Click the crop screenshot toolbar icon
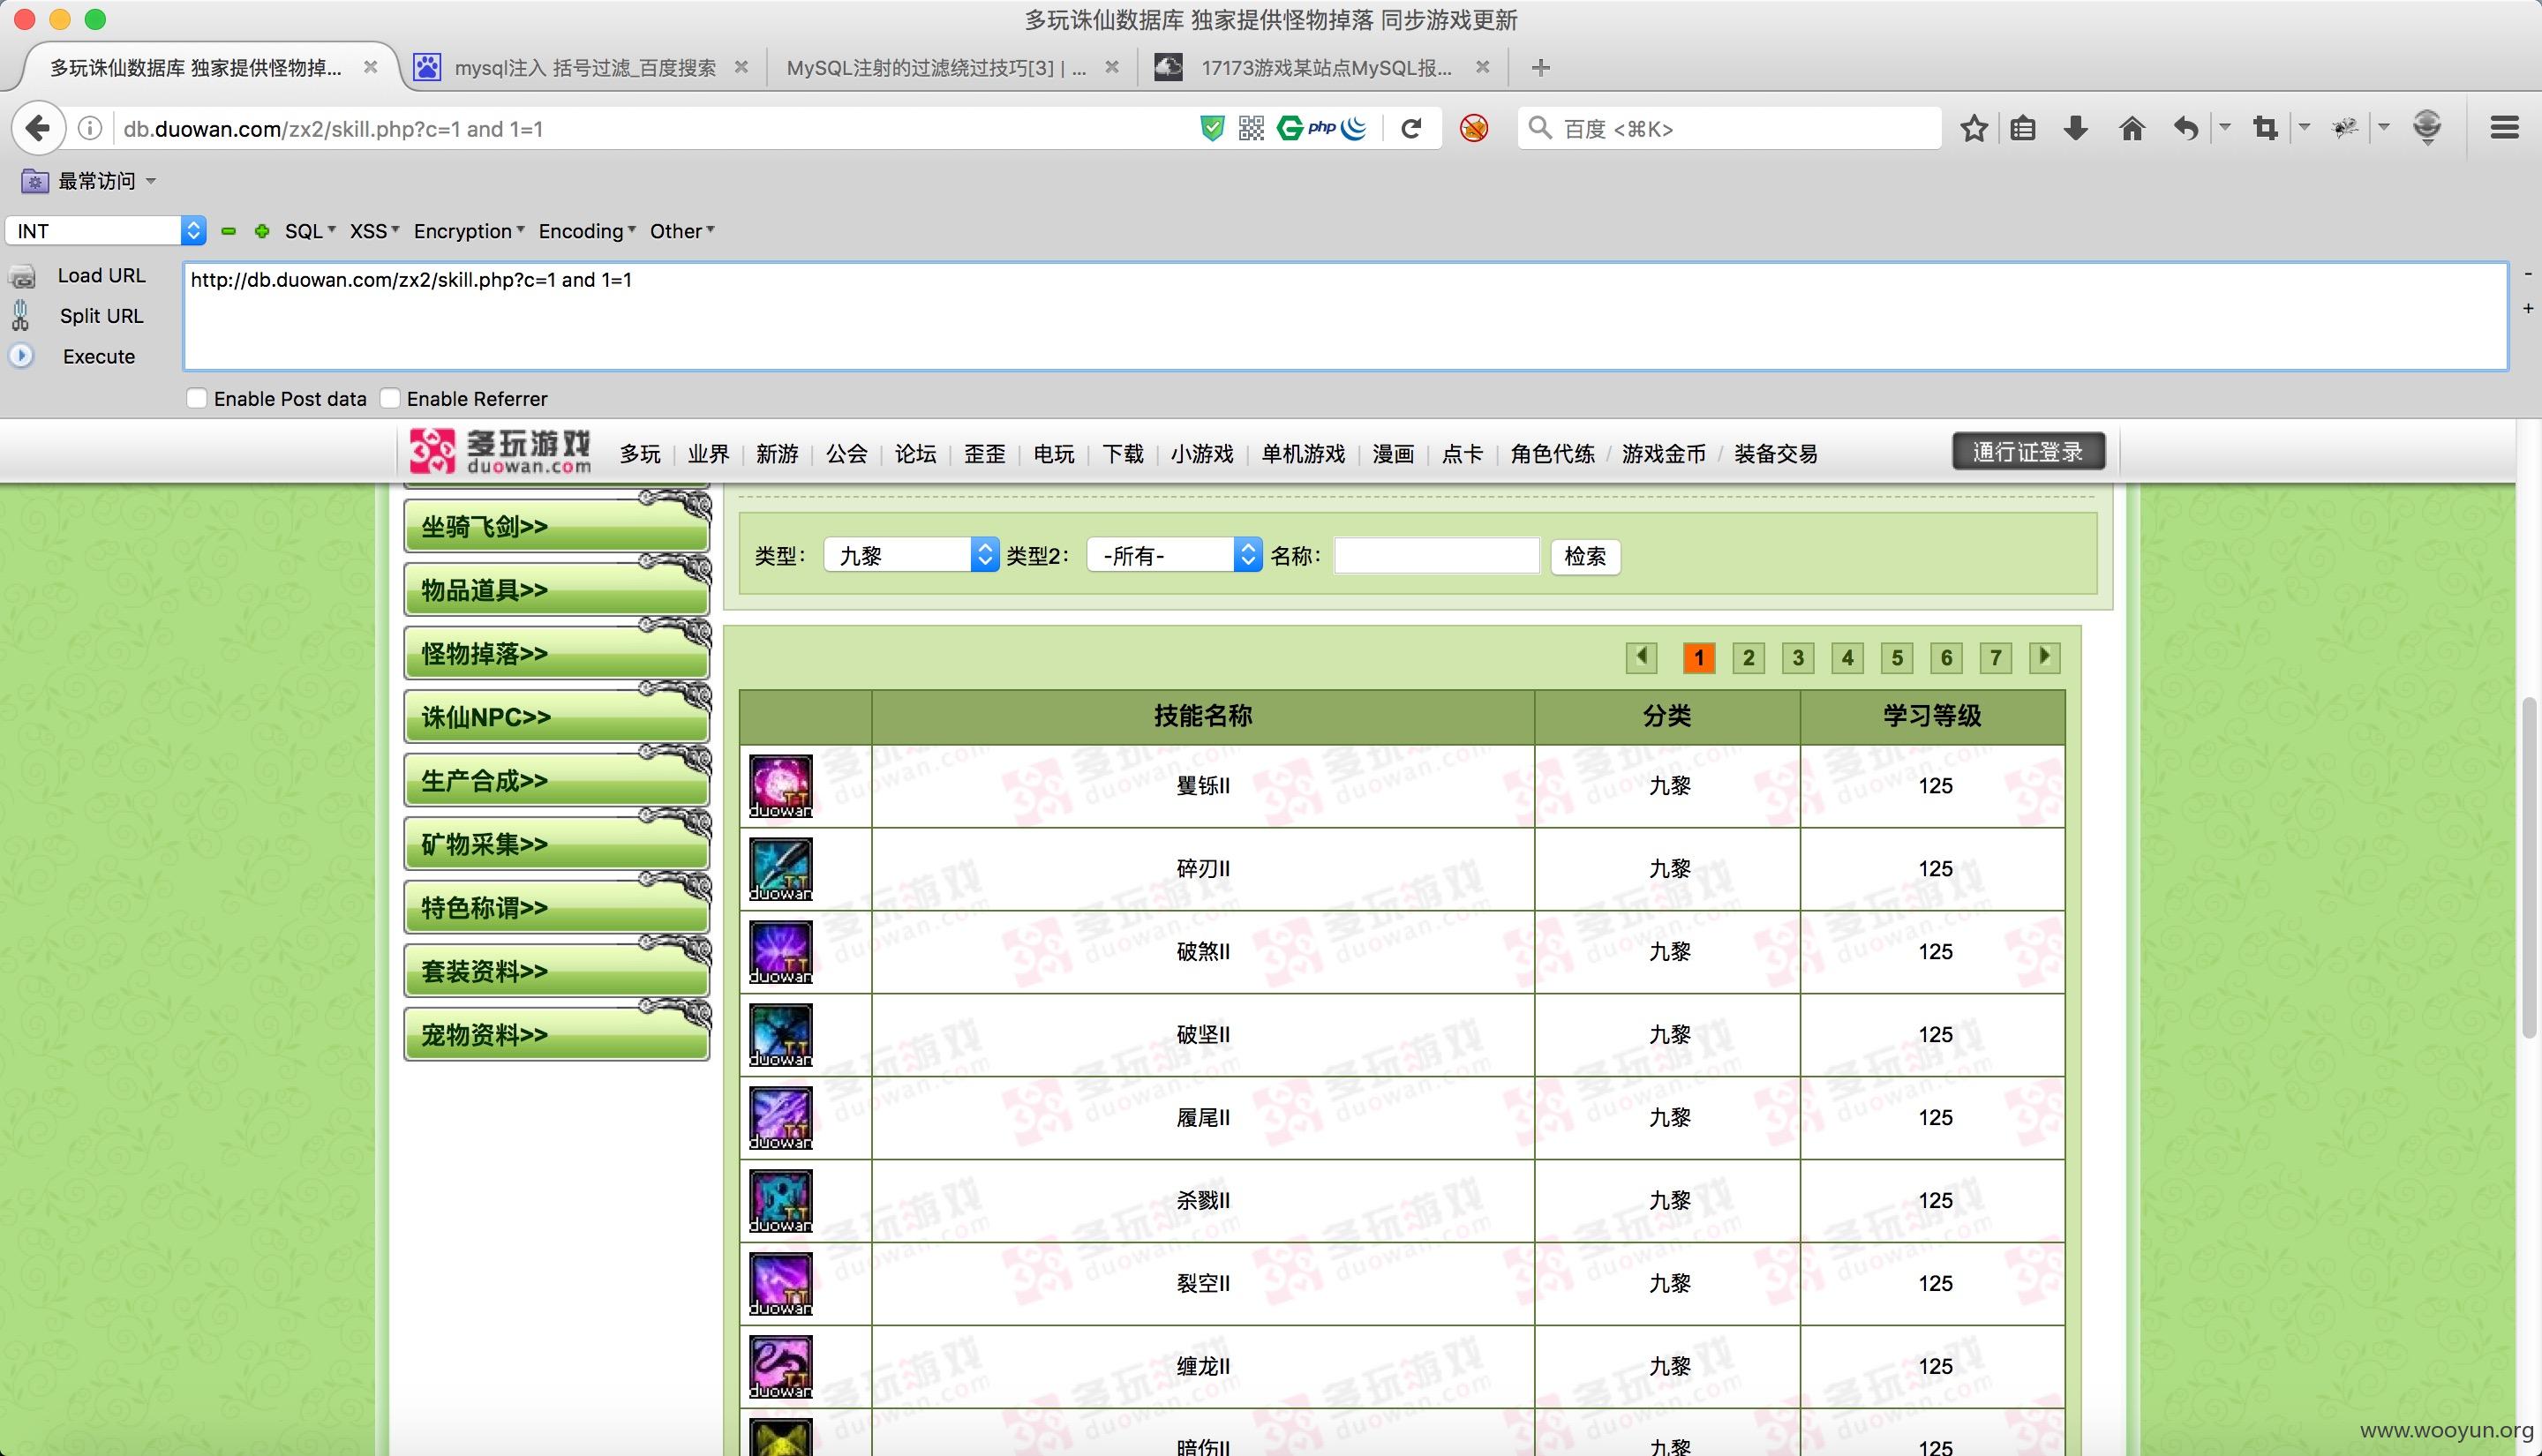Image resolution: width=2542 pixels, height=1456 pixels. [x=2265, y=128]
